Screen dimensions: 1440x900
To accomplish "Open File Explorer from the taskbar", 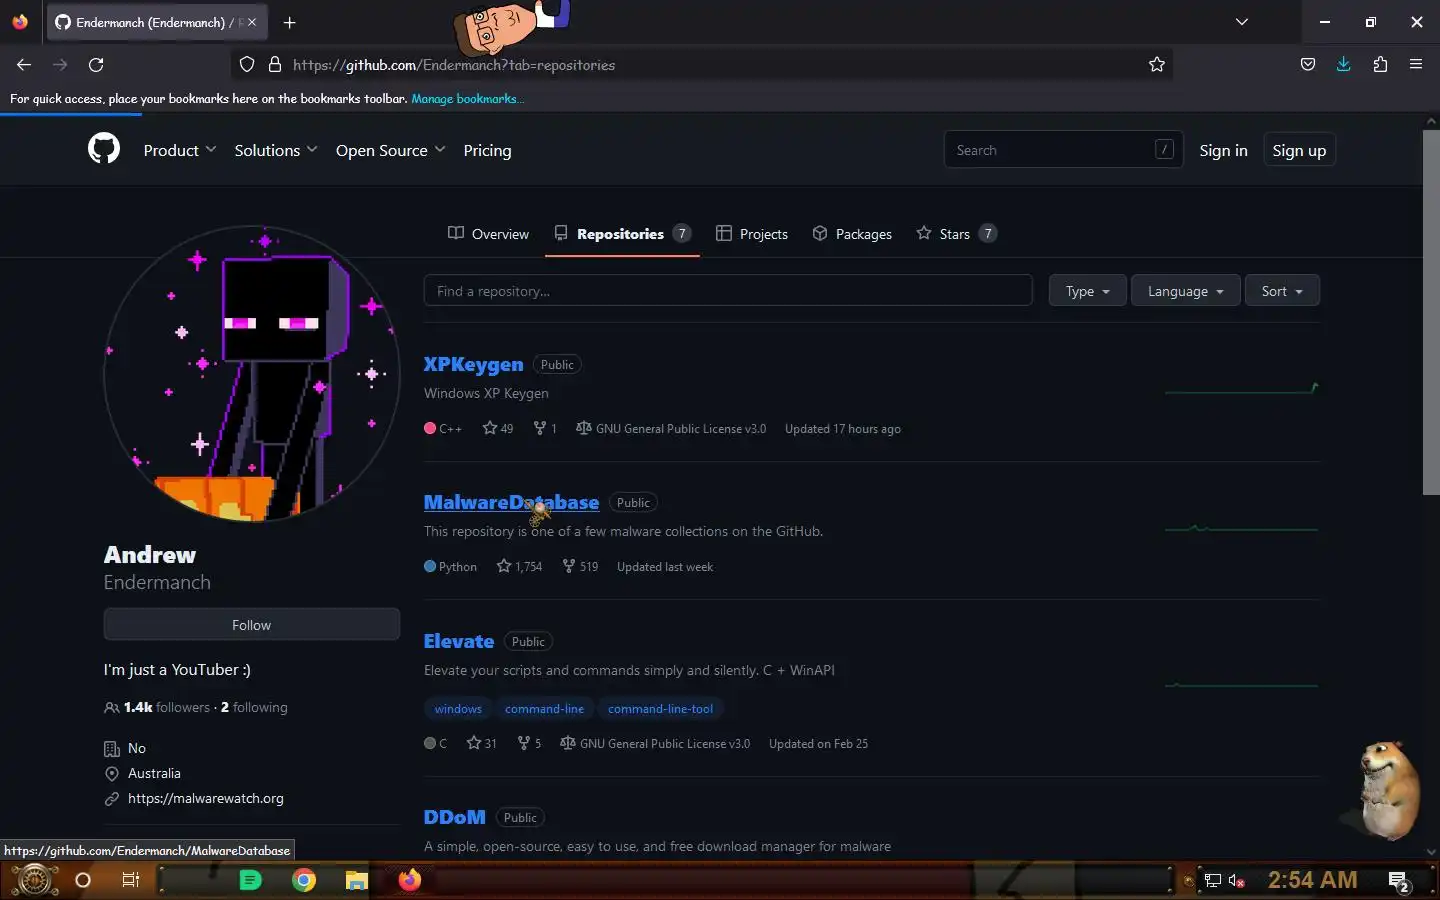I will [357, 880].
